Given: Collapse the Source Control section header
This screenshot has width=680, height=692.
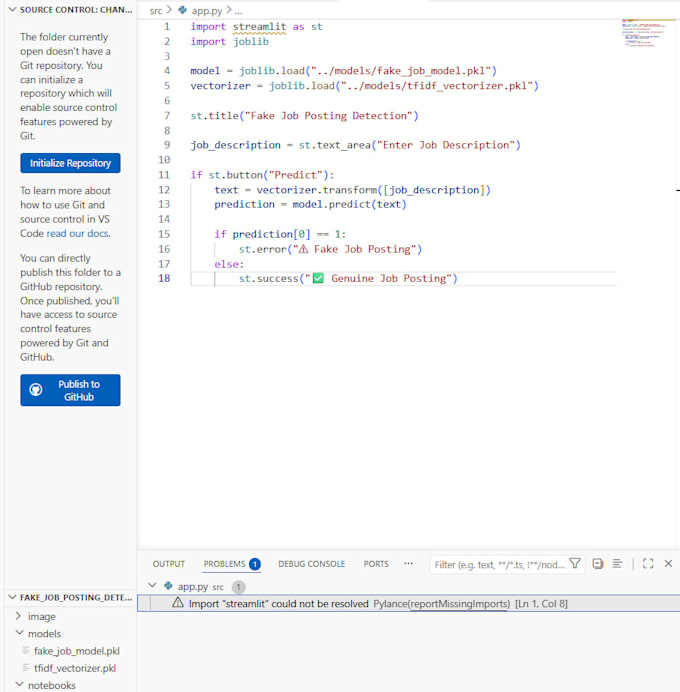Looking at the screenshot, I should tap(71, 9).
